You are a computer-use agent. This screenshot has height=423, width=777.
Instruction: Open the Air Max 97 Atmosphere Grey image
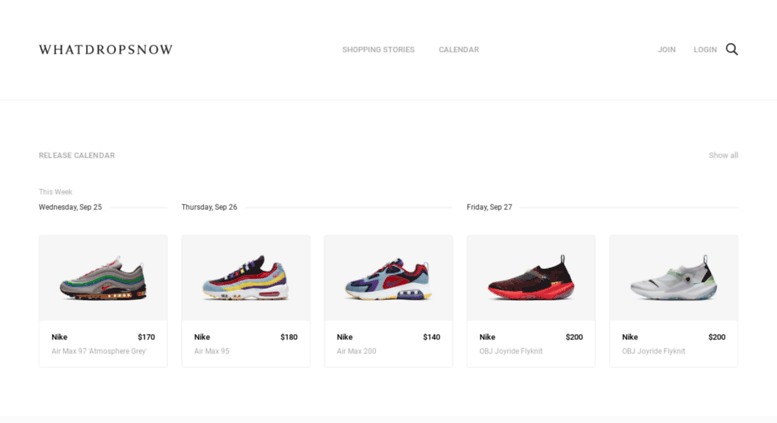pos(103,278)
